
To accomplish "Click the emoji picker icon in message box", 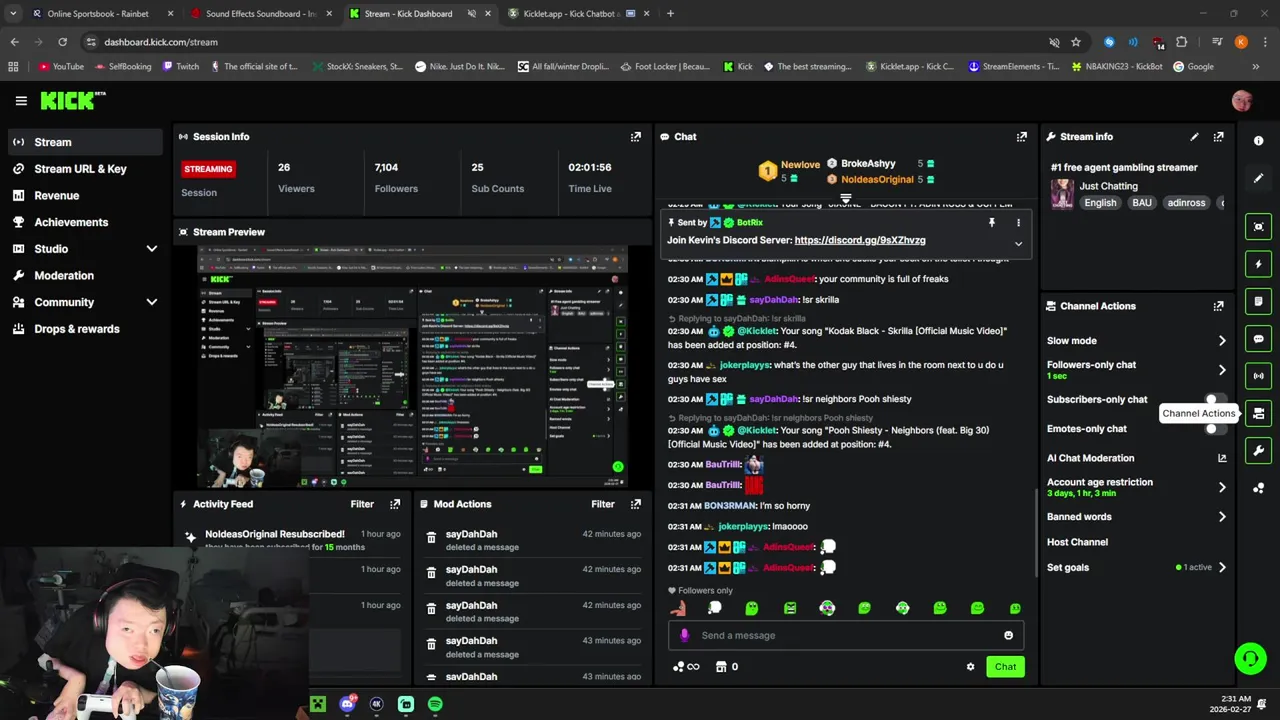I will tap(1008, 635).
